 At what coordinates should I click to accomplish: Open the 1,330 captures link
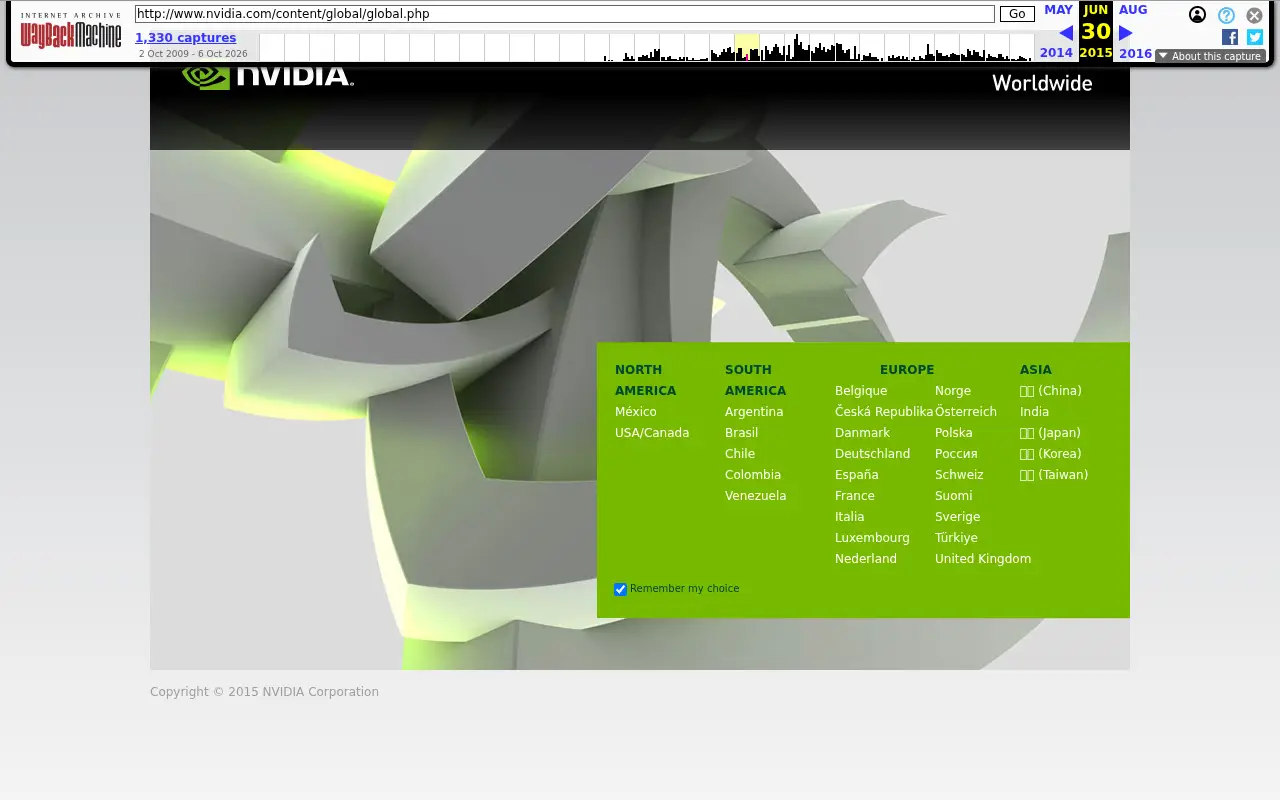click(x=186, y=38)
